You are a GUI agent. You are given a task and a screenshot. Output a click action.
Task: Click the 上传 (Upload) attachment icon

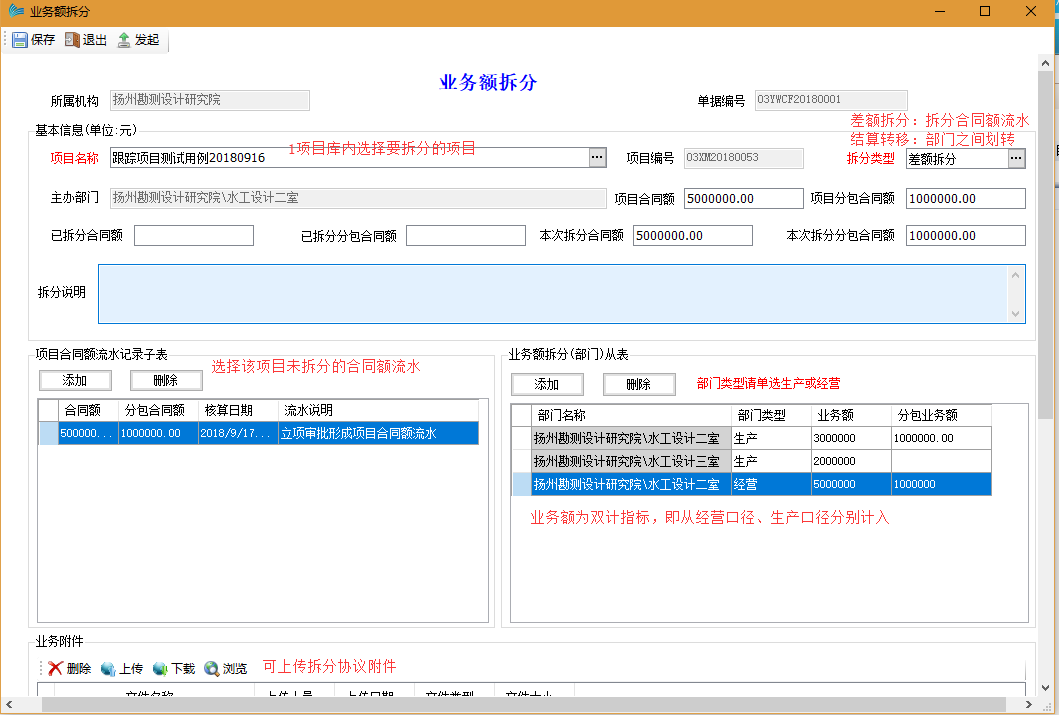(x=108, y=668)
